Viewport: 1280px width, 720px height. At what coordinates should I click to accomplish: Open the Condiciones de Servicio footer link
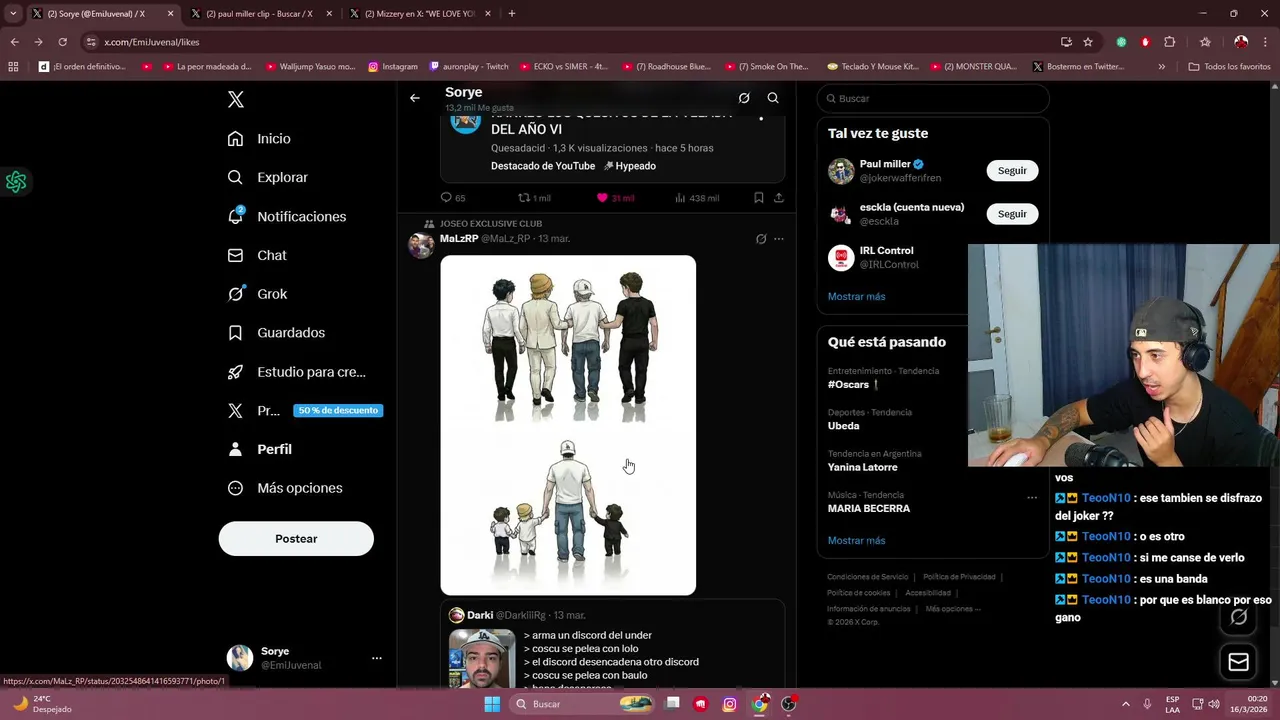point(867,577)
